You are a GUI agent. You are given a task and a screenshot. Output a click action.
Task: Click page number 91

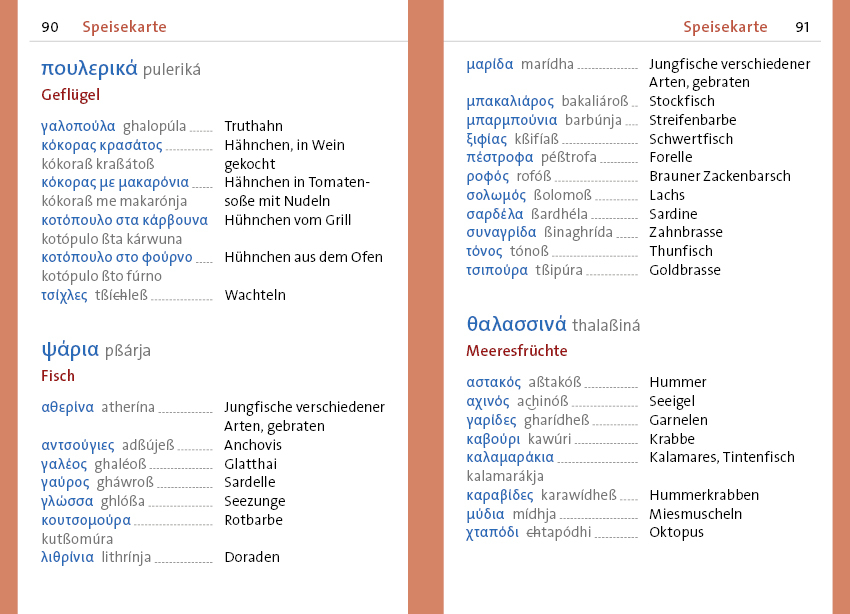[803, 27]
